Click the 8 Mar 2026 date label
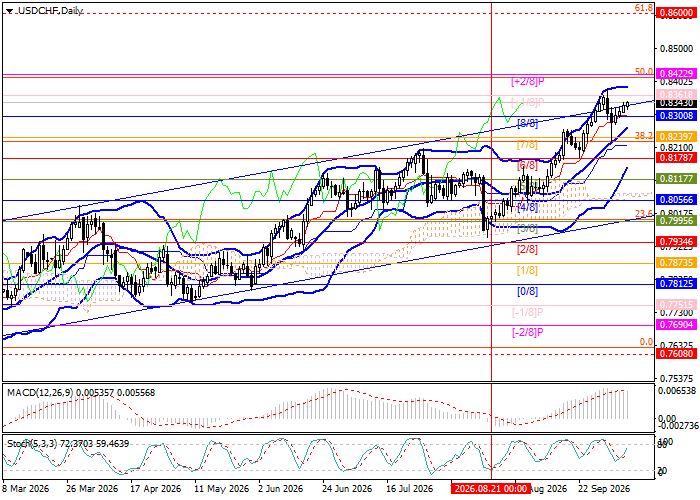The width and height of the screenshot is (700, 500). click(26, 488)
